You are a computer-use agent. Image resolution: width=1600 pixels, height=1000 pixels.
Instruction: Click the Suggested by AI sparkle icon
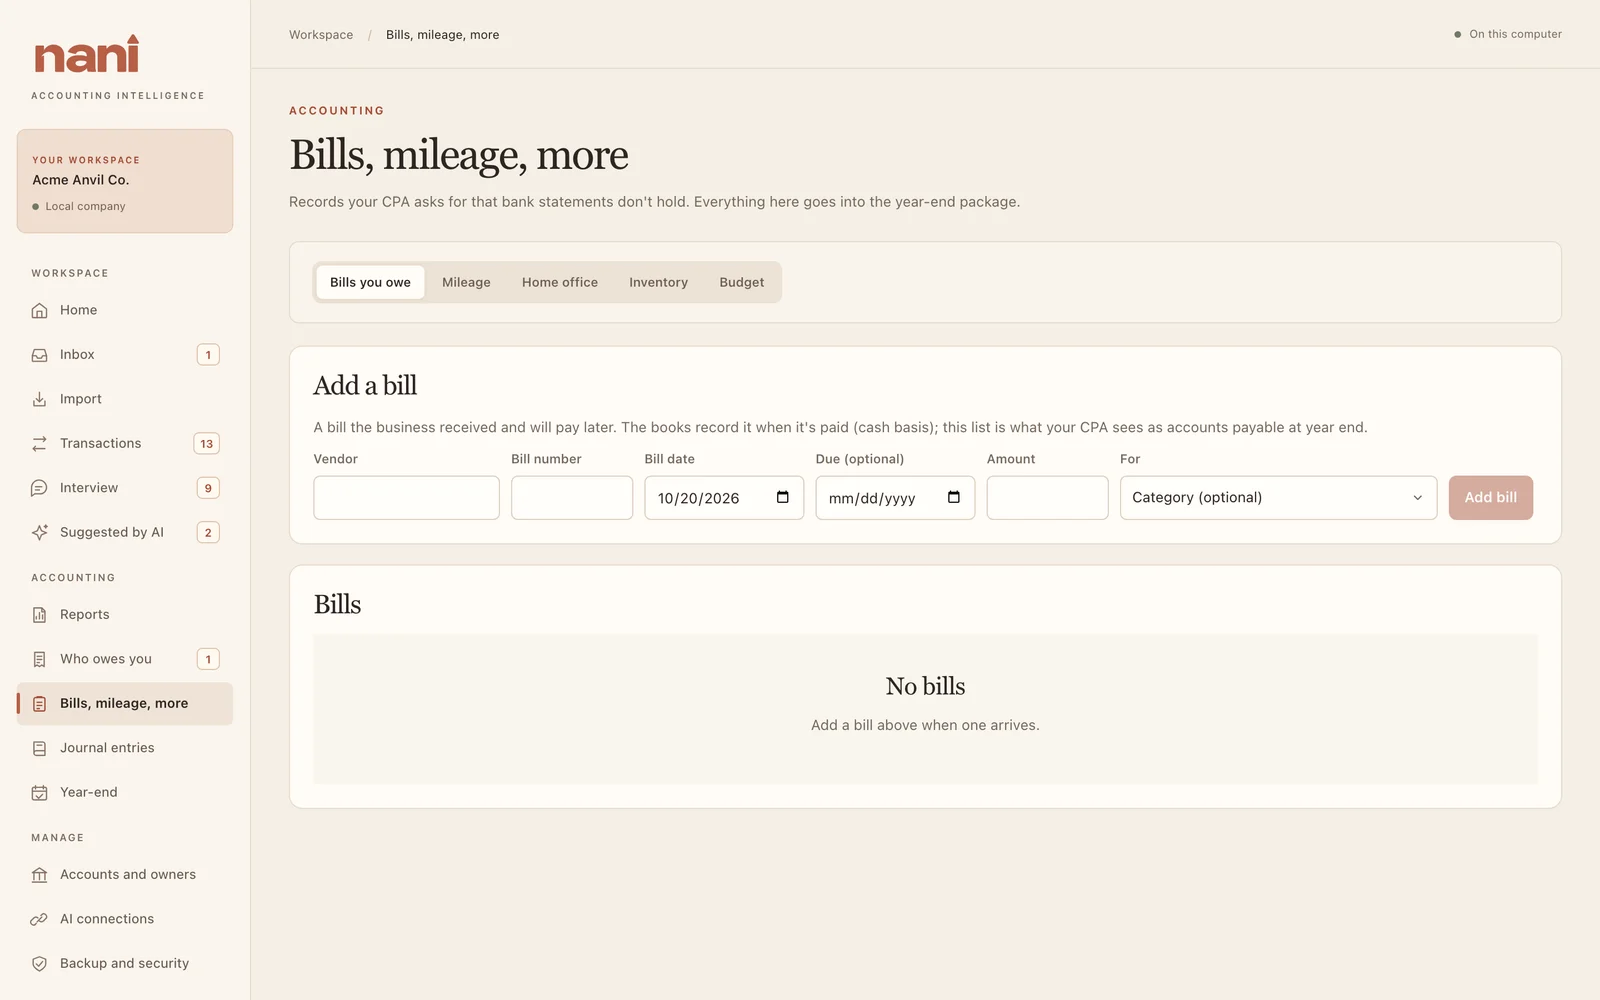39,532
